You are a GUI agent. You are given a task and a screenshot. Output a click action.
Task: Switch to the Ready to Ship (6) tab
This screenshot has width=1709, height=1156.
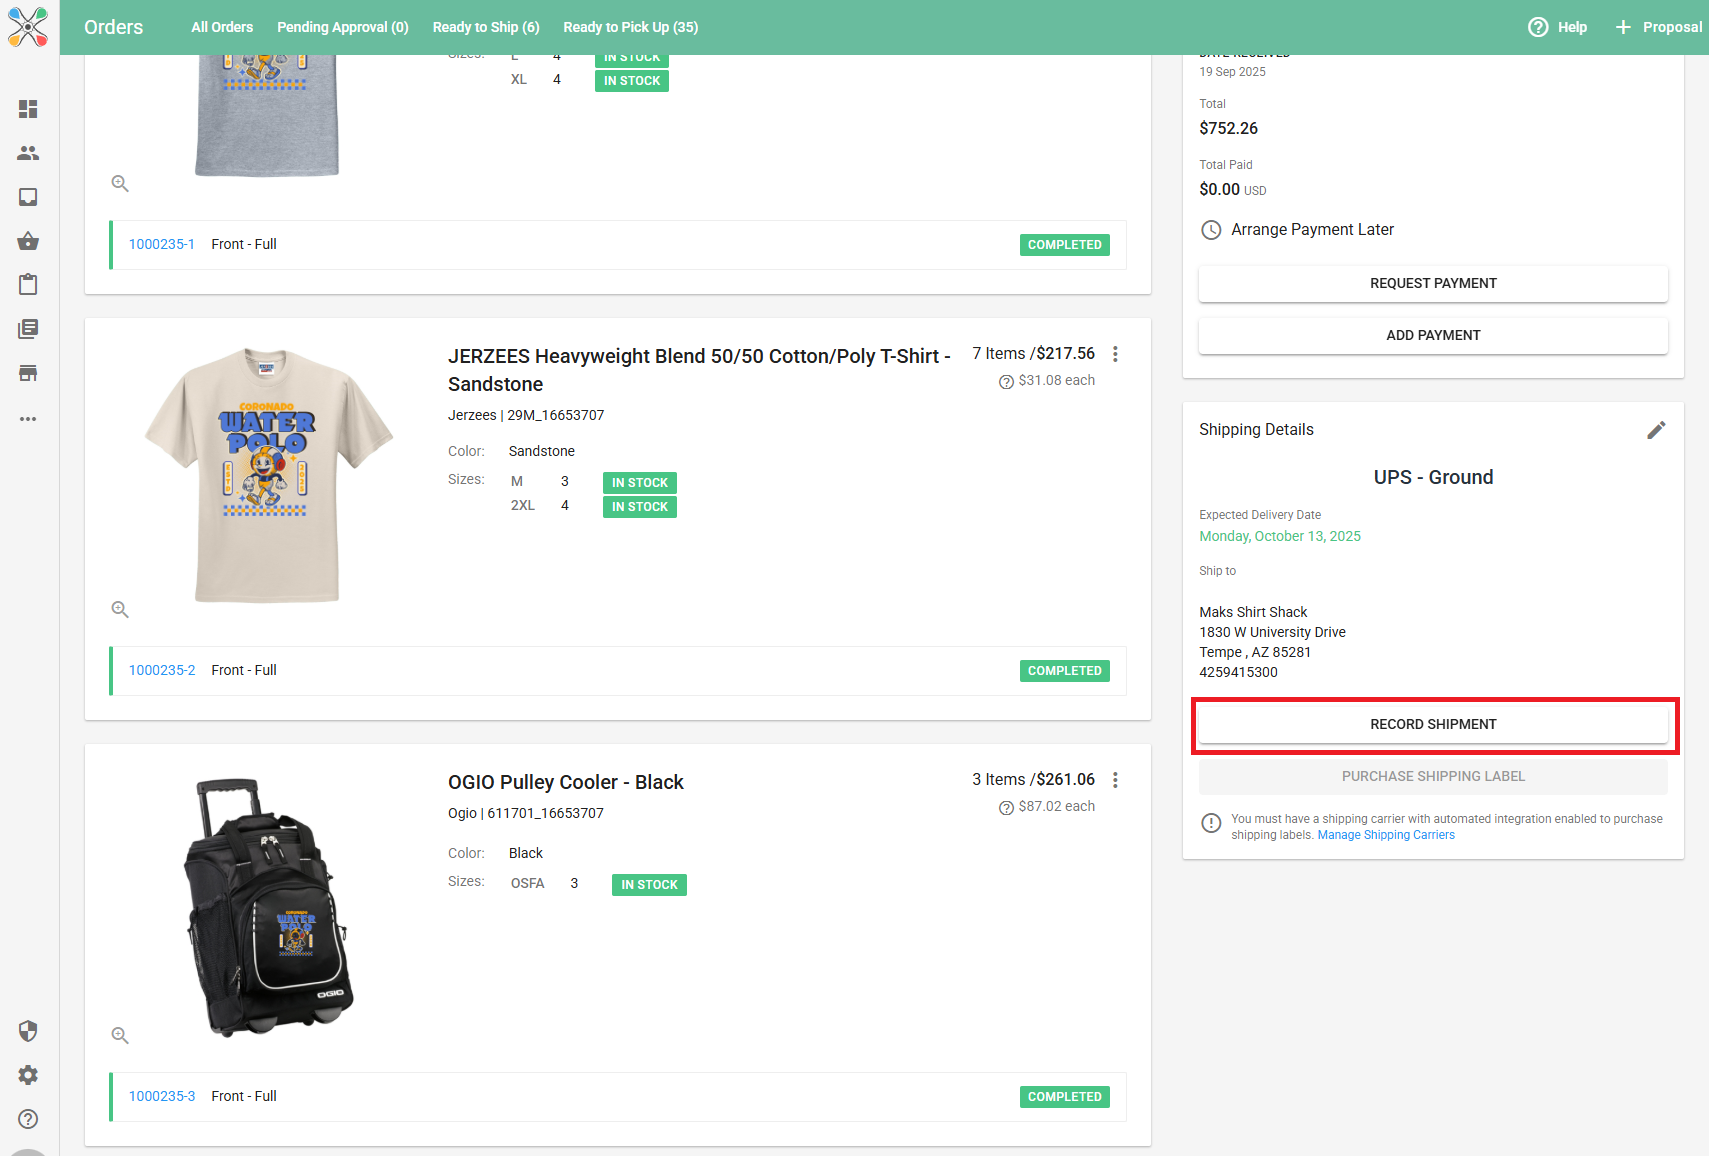(x=486, y=27)
